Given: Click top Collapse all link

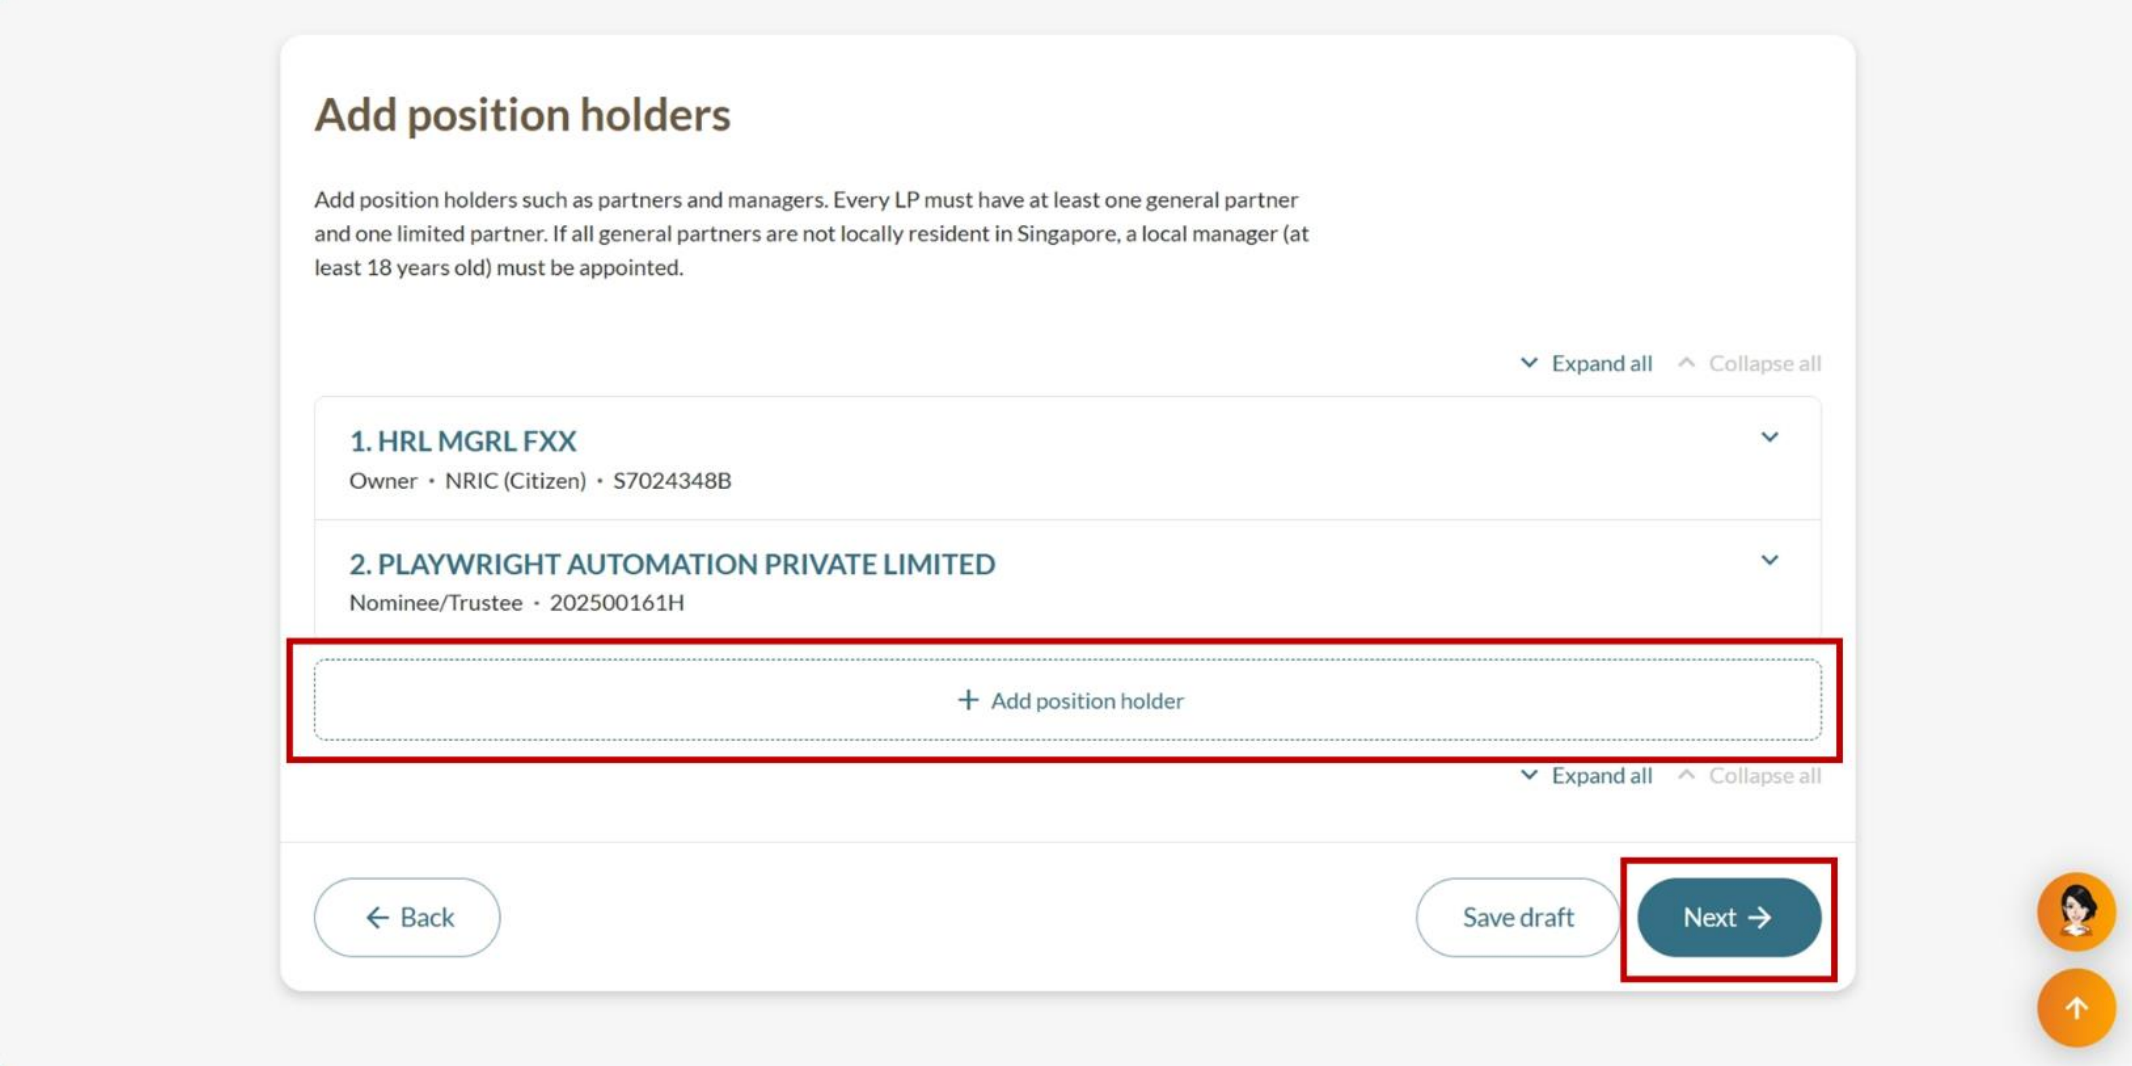Looking at the screenshot, I should coord(1763,363).
